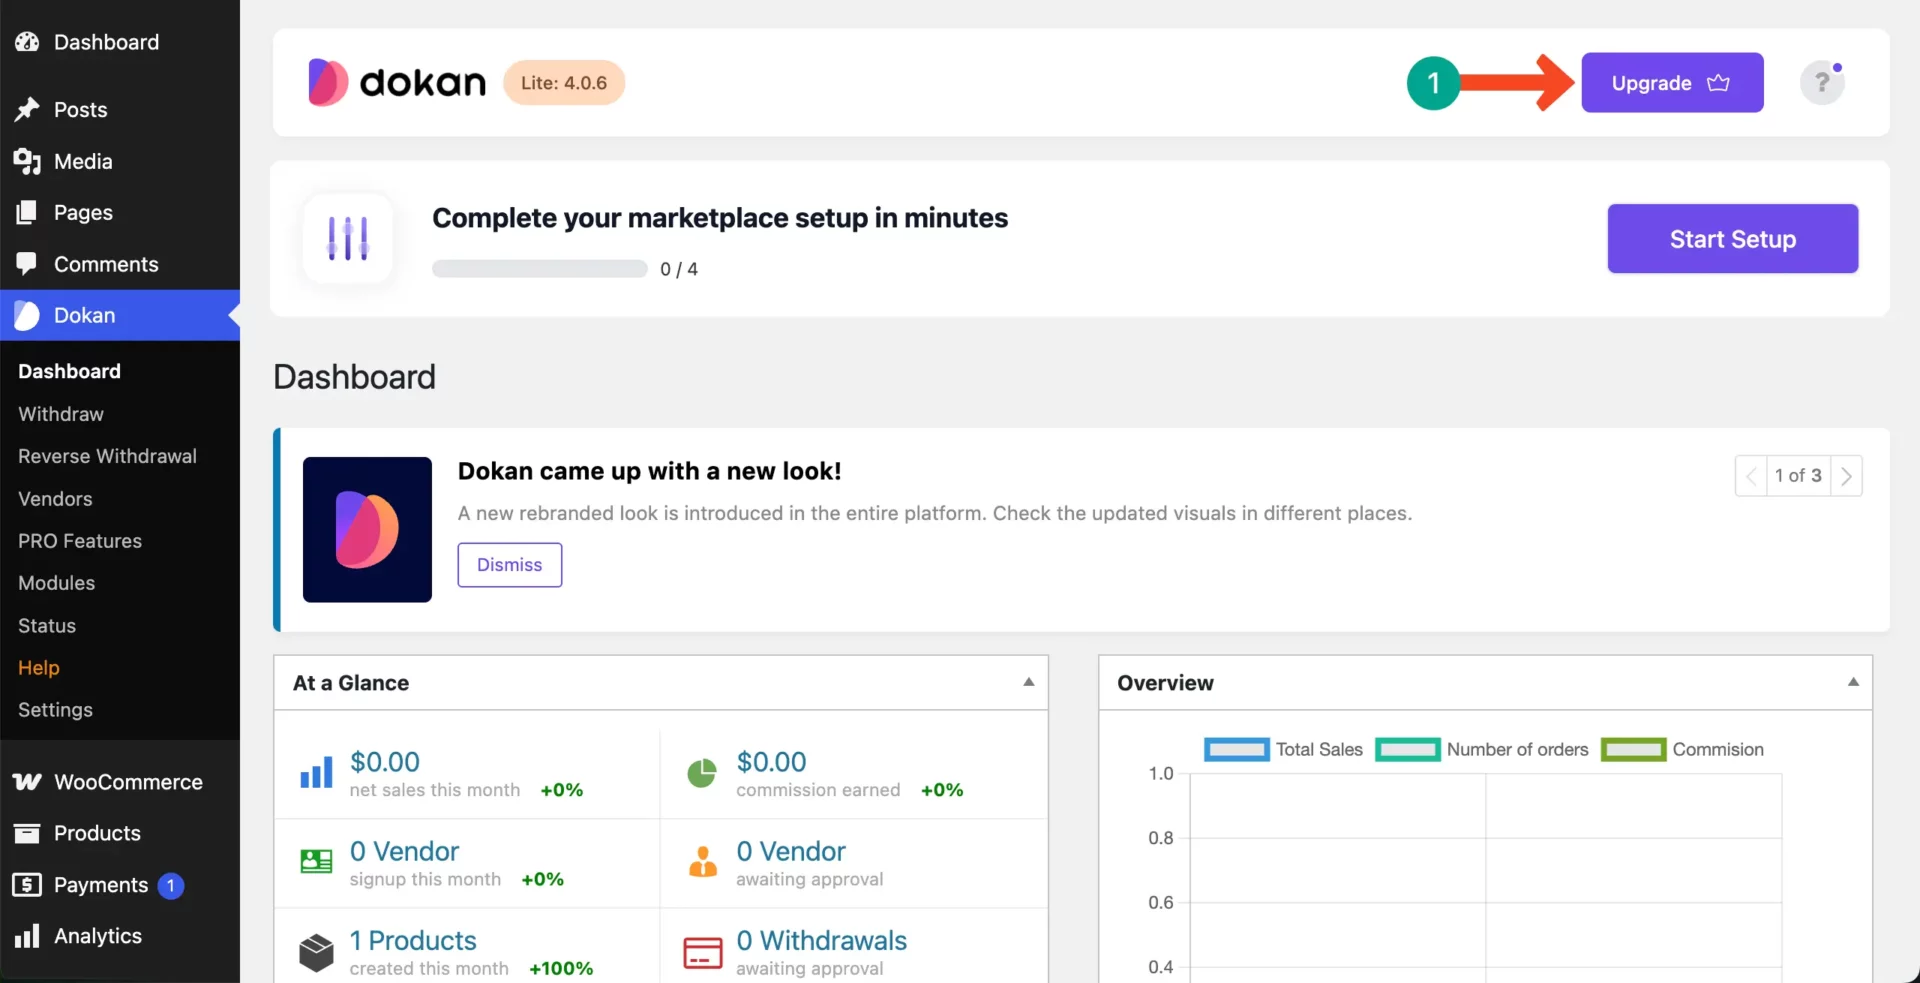Click the +100% products growth text

pyautogui.click(x=561, y=969)
